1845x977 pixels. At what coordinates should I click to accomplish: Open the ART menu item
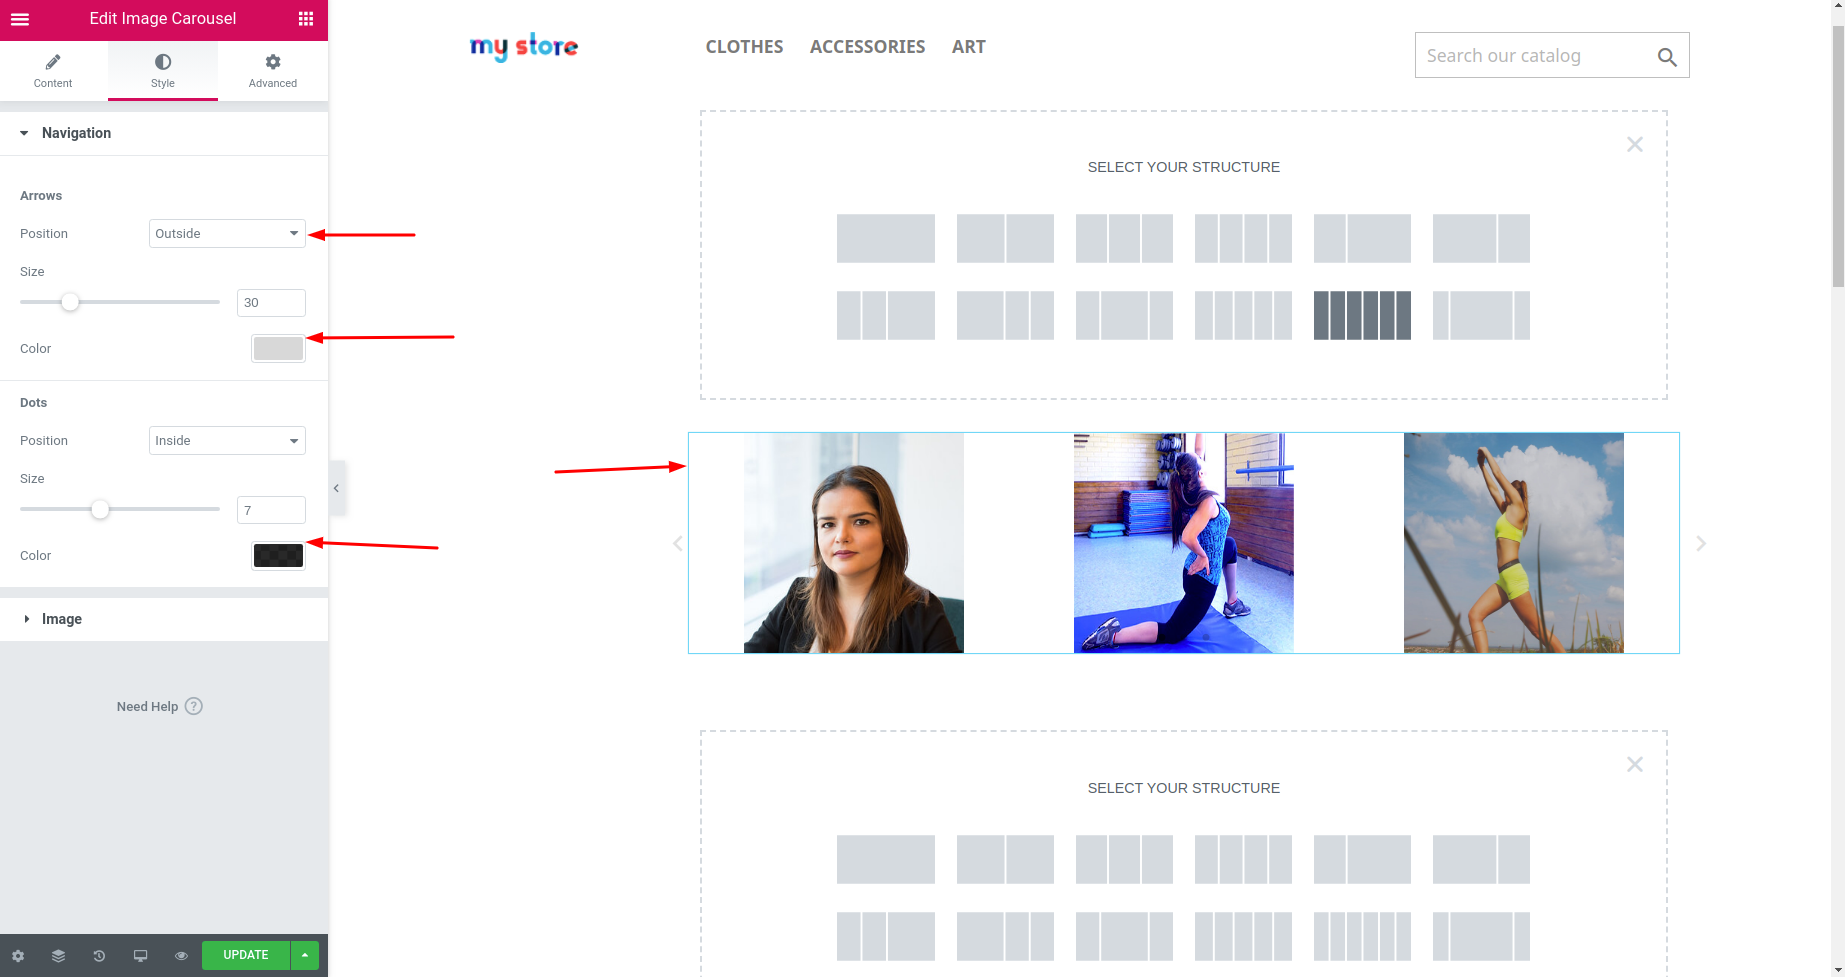968,47
